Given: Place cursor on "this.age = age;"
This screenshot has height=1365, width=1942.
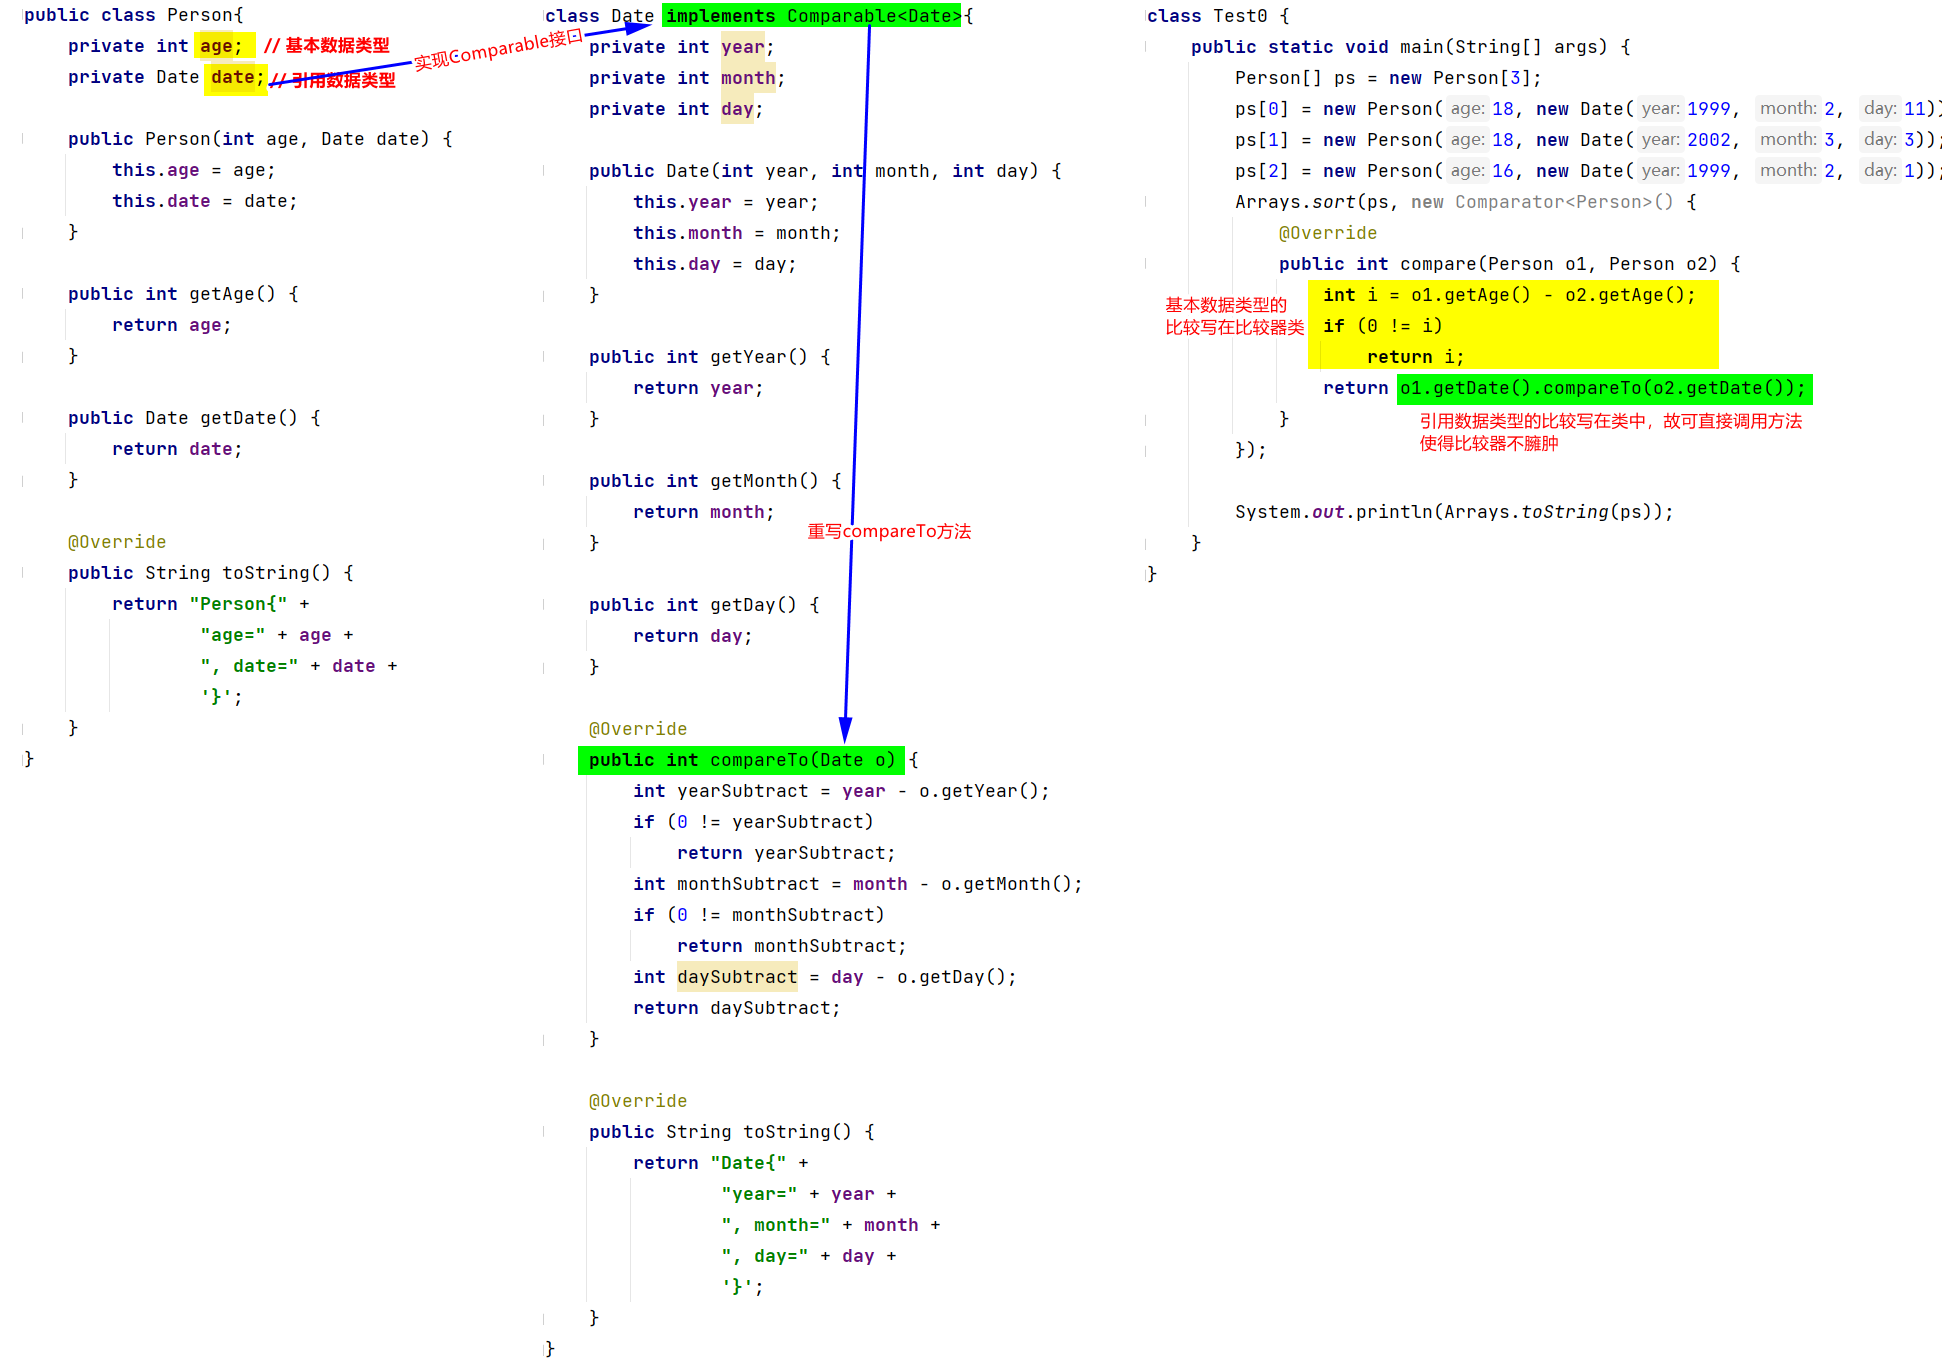Looking at the screenshot, I should pos(193,170).
